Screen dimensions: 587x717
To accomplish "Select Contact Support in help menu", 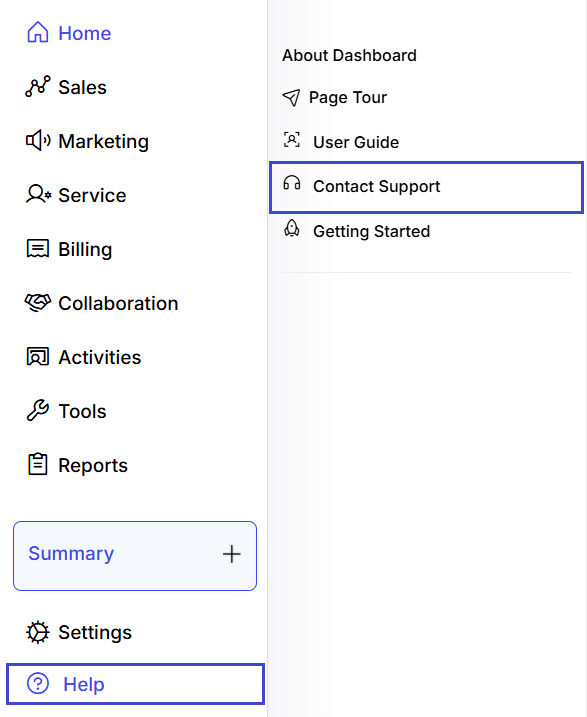I will pos(426,187).
